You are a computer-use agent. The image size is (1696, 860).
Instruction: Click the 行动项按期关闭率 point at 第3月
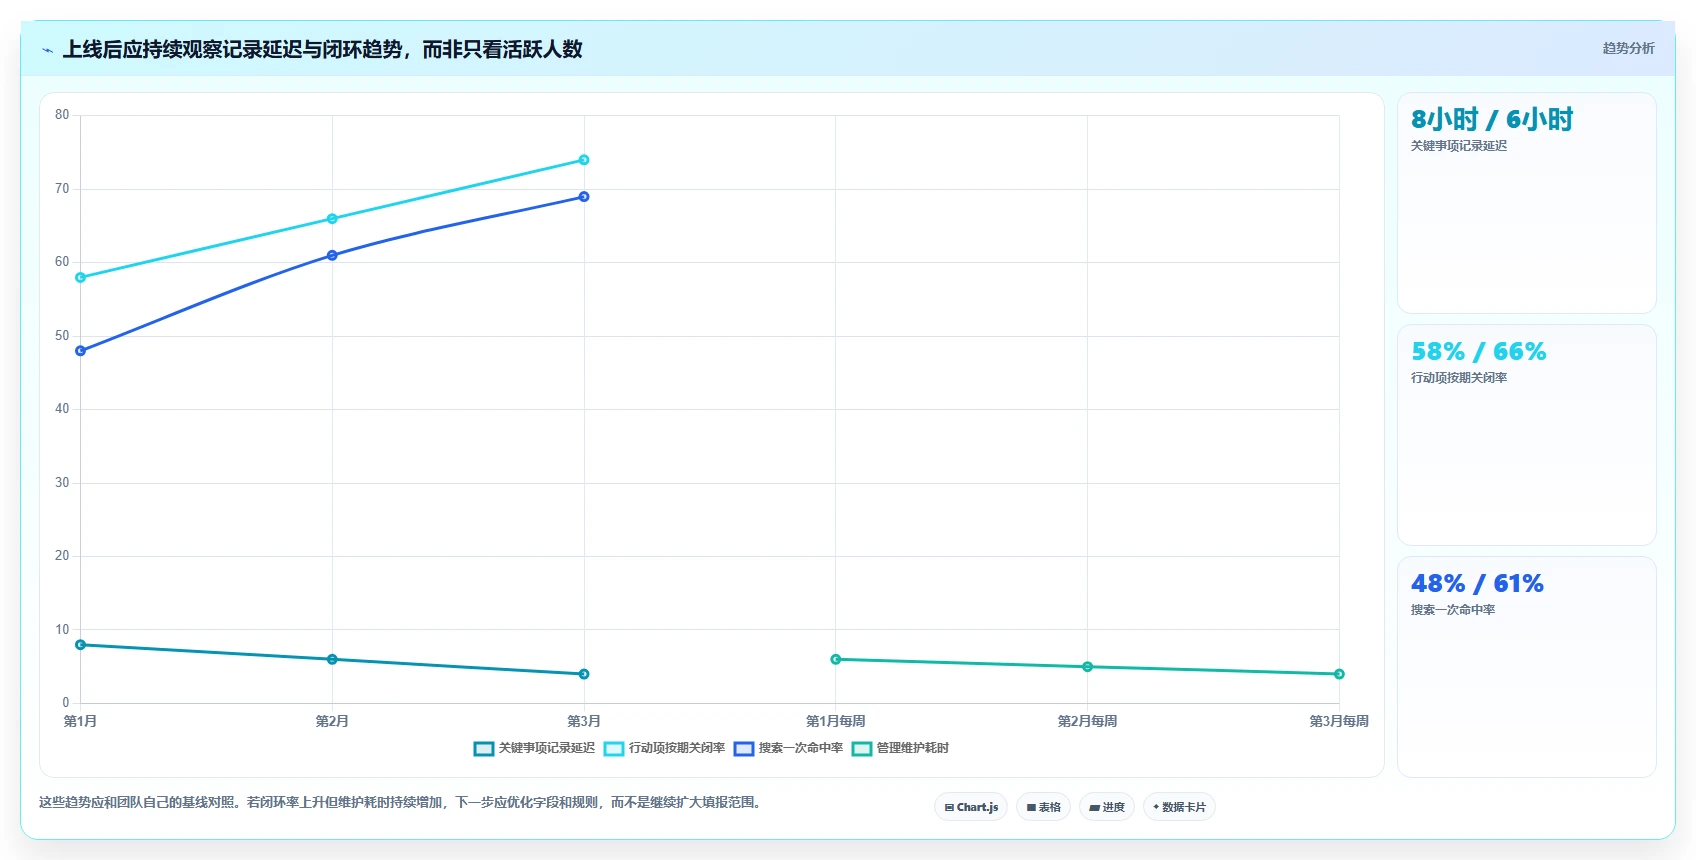584,160
